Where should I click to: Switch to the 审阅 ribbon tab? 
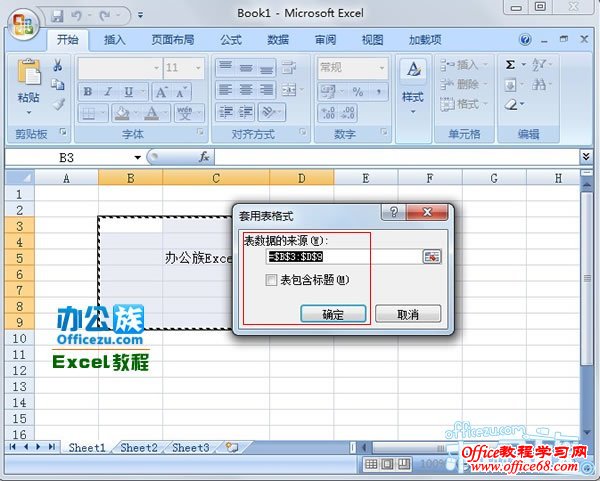pos(326,40)
